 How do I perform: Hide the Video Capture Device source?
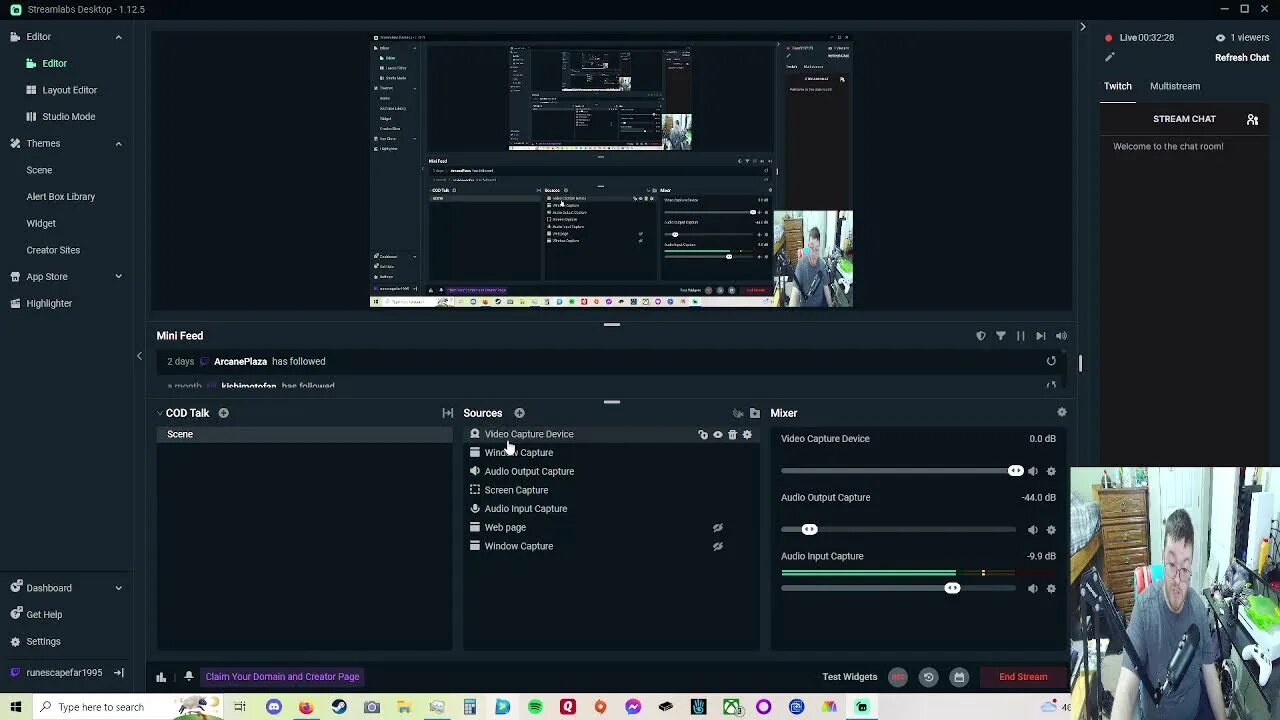717,435
